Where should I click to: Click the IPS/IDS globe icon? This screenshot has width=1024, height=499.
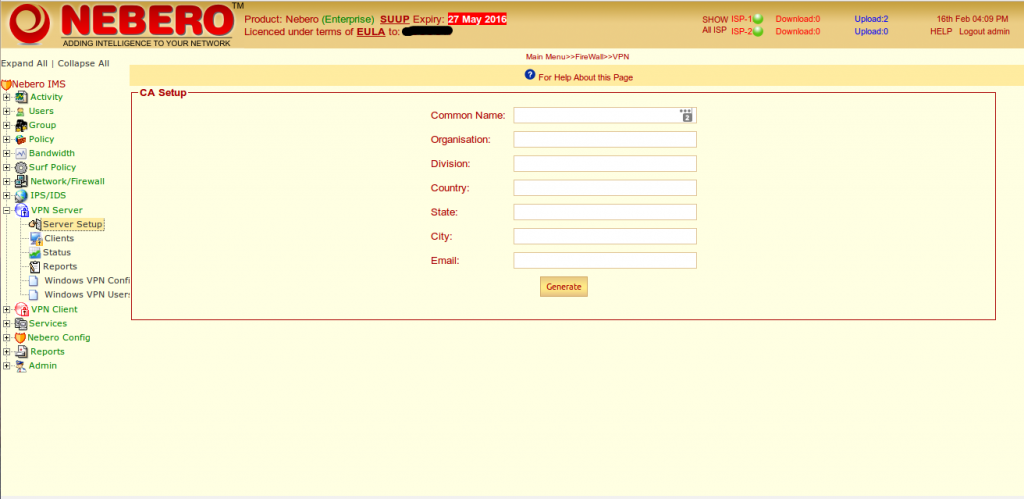click(x=21, y=195)
